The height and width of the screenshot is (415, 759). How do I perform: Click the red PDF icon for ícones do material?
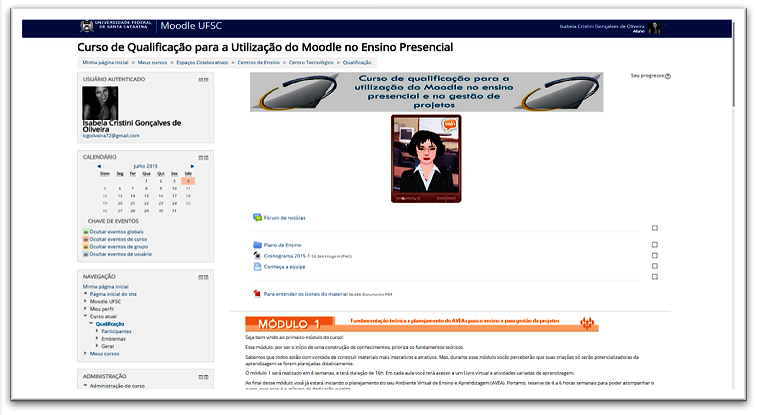coord(257,293)
